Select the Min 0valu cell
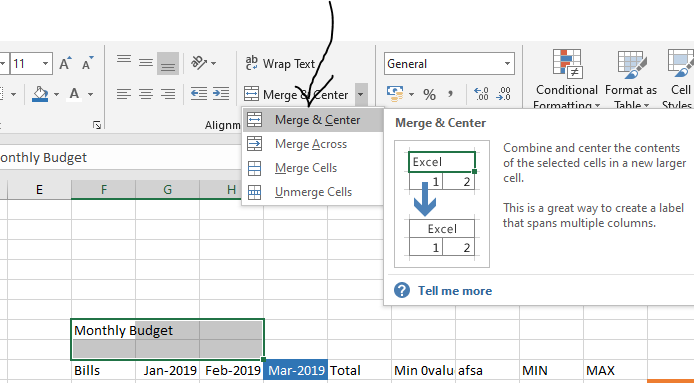Image resolution: width=694 pixels, height=383 pixels. point(424,371)
